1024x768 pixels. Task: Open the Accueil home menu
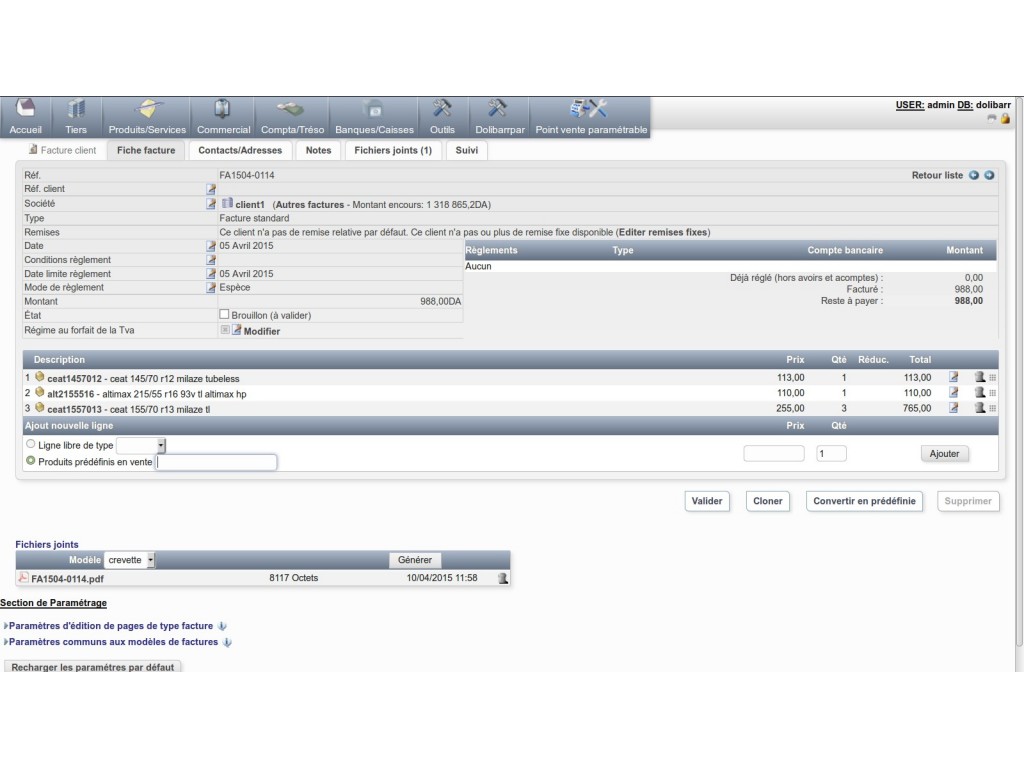click(x=25, y=118)
